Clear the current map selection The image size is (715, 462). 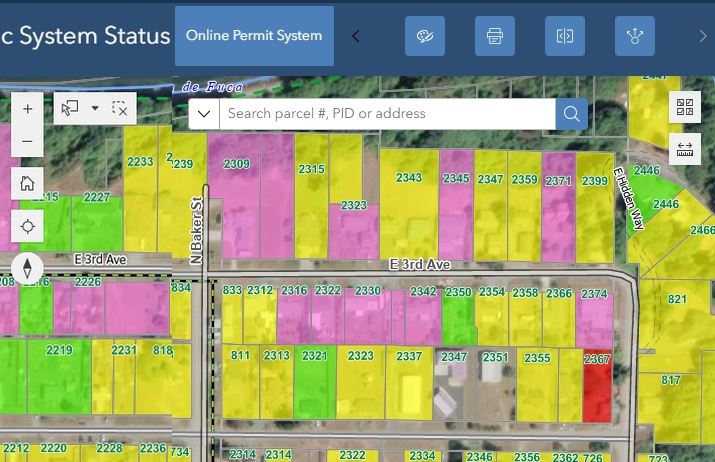coord(120,108)
